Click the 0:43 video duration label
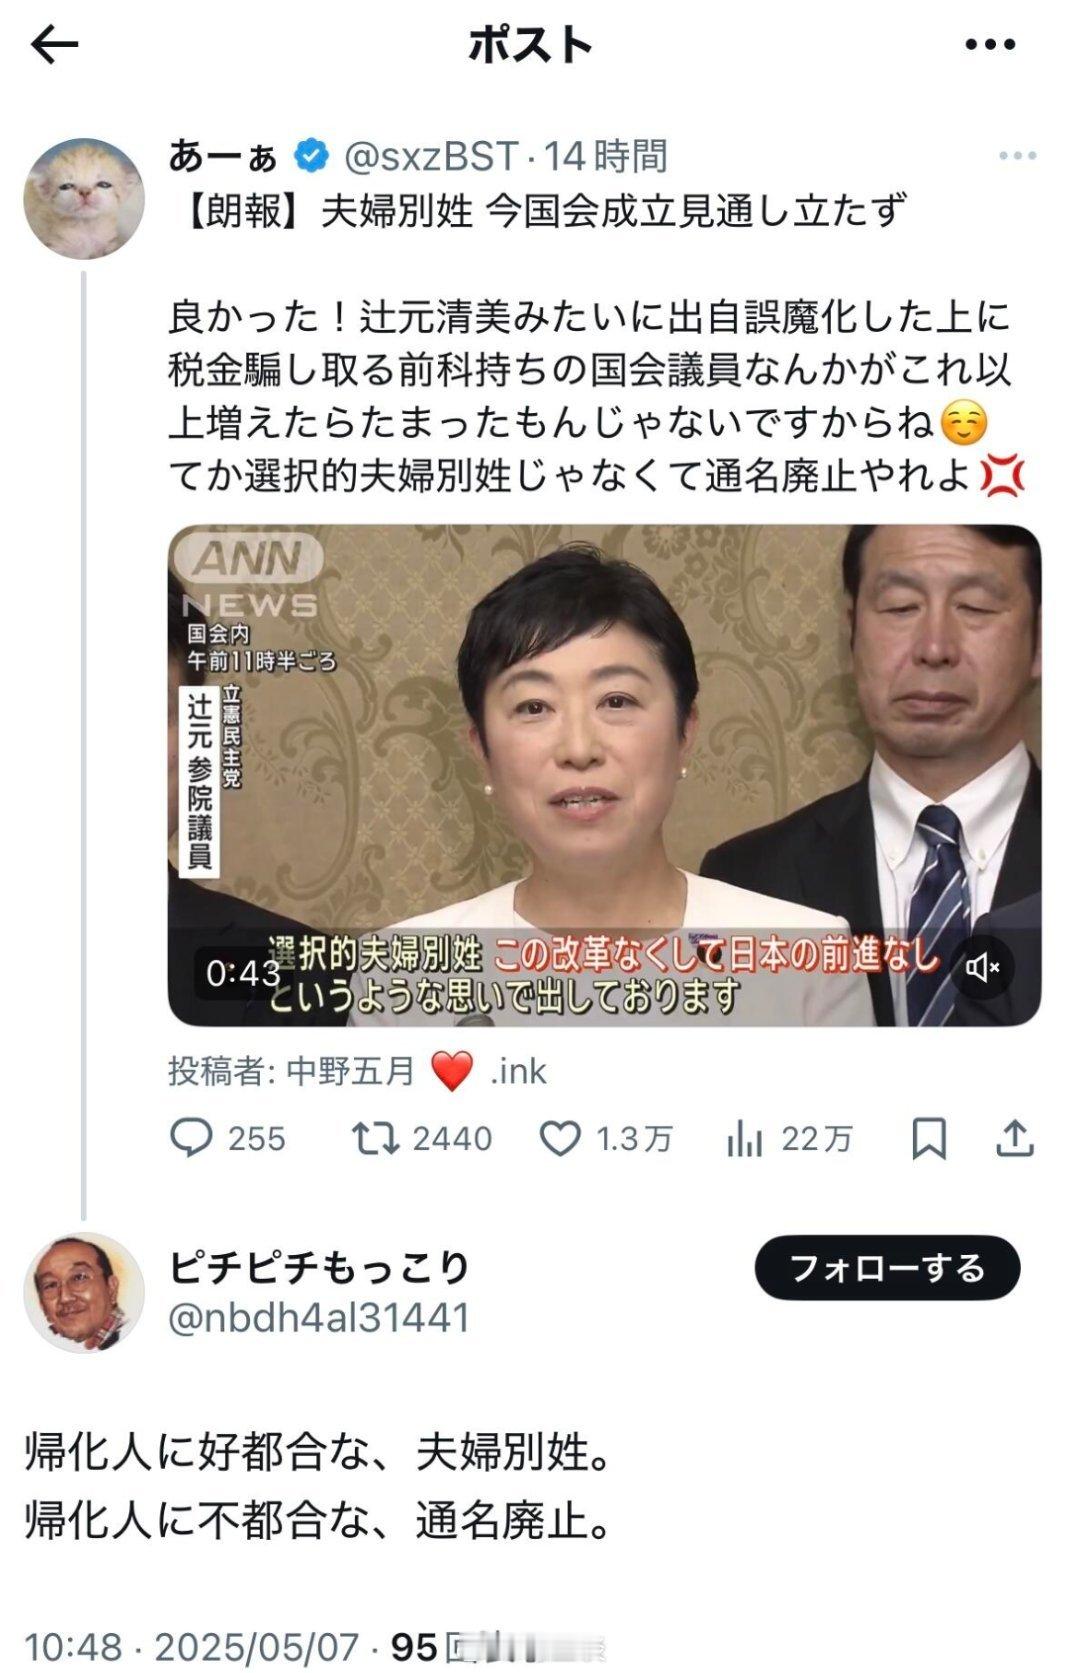 [x=243, y=972]
